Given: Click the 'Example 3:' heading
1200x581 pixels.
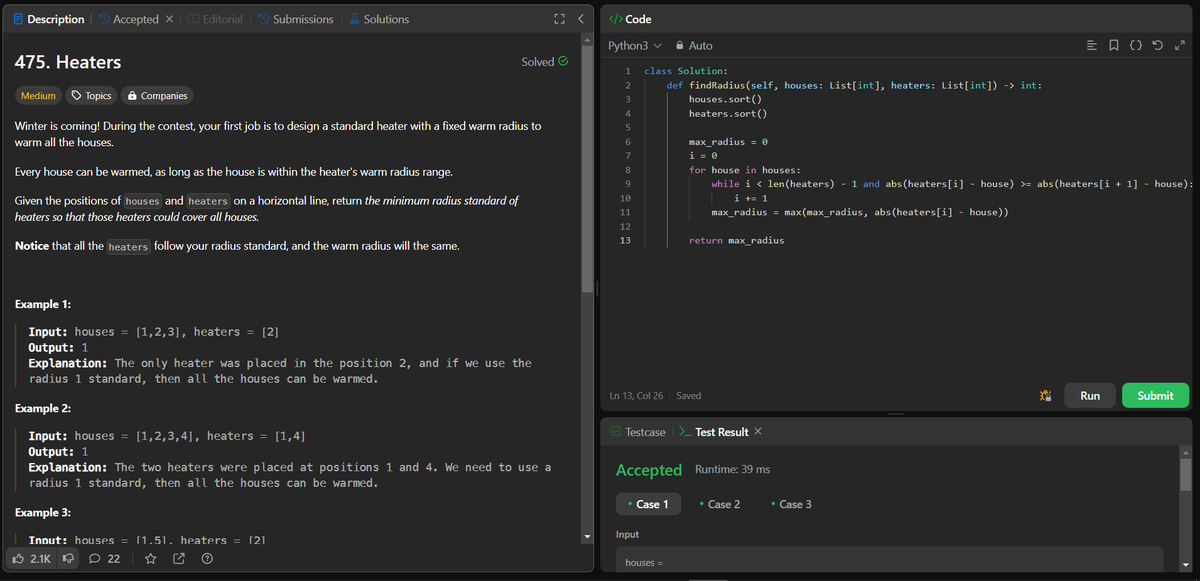Looking at the screenshot, I should [43, 513].
